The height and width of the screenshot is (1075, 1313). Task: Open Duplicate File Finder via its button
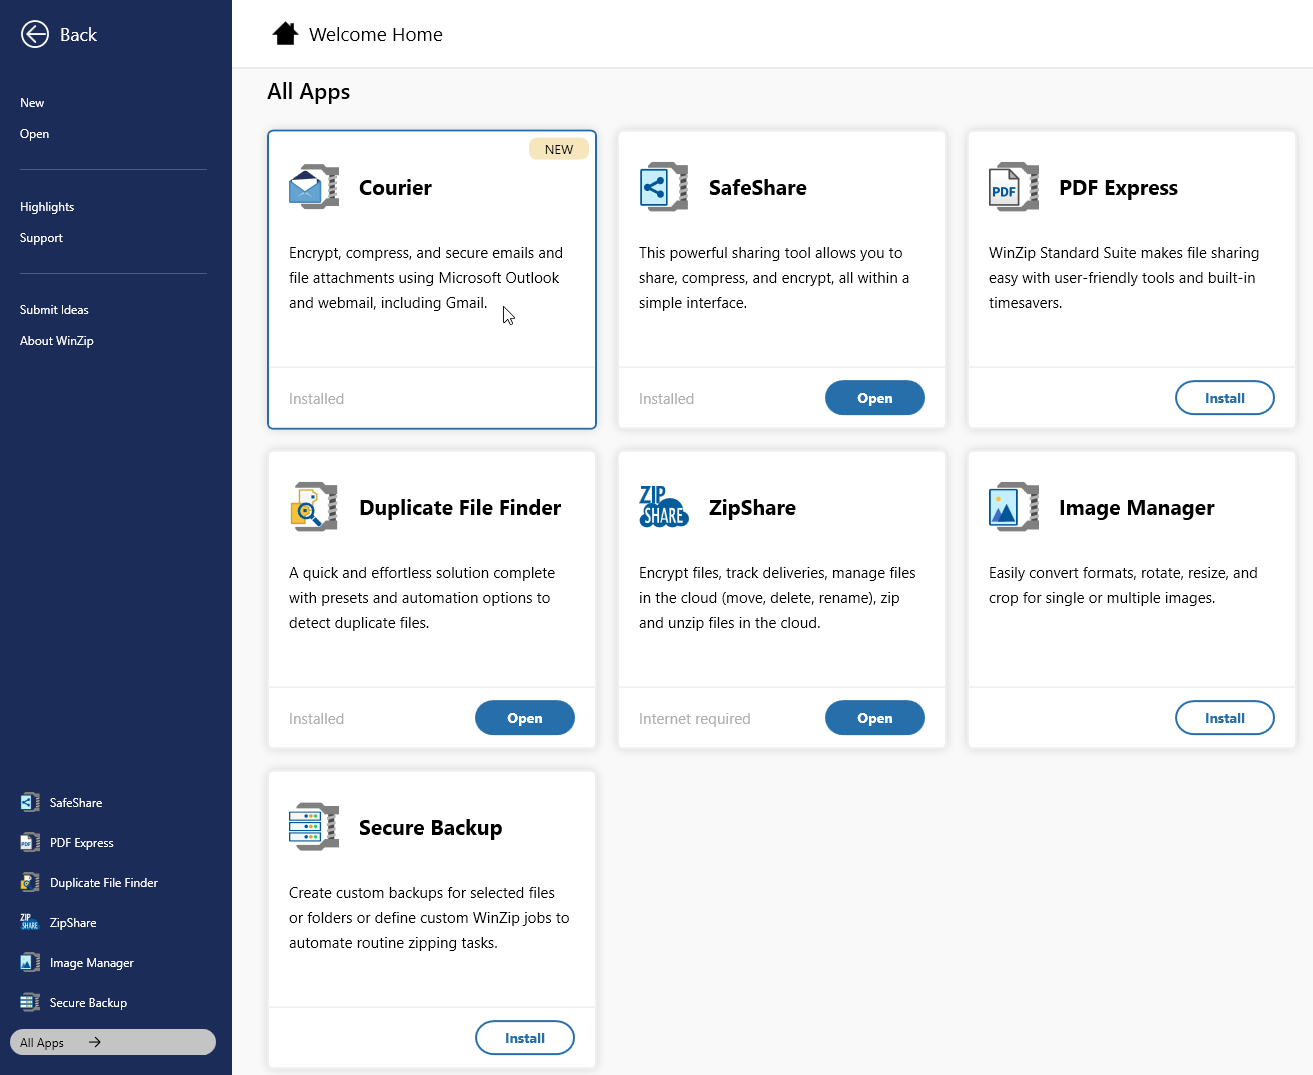point(525,718)
